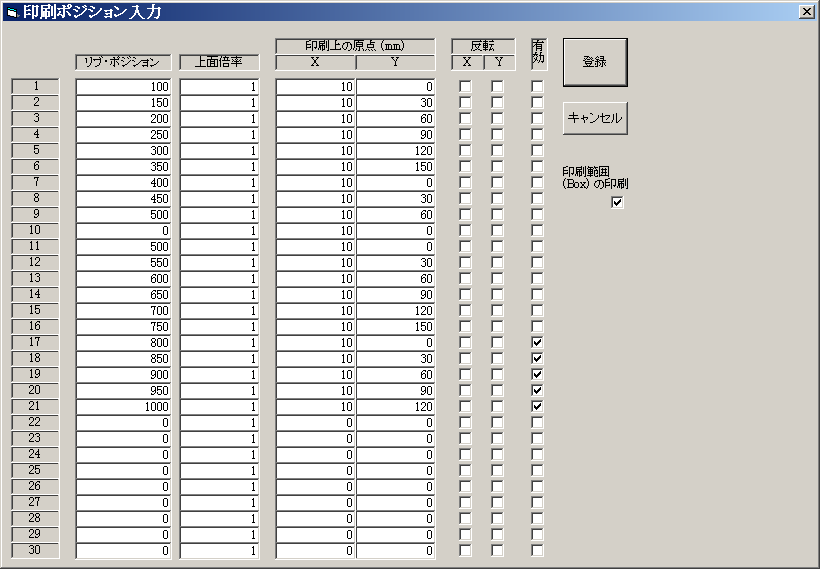Viewport: 820px width, 569px height.
Task: Toggle the 印刷範囲 (Box) の印刷 checkbox
Action: point(617,202)
